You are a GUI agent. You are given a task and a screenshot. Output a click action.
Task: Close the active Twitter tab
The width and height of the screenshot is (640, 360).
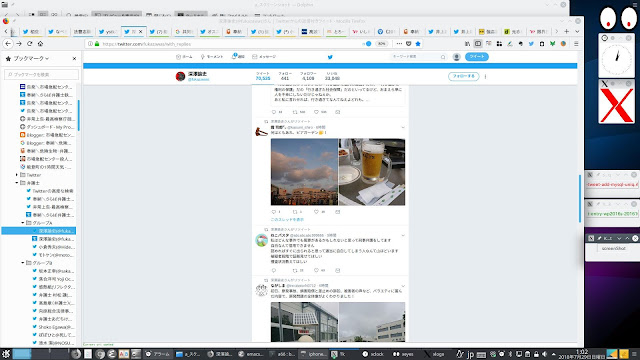(141, 31)
